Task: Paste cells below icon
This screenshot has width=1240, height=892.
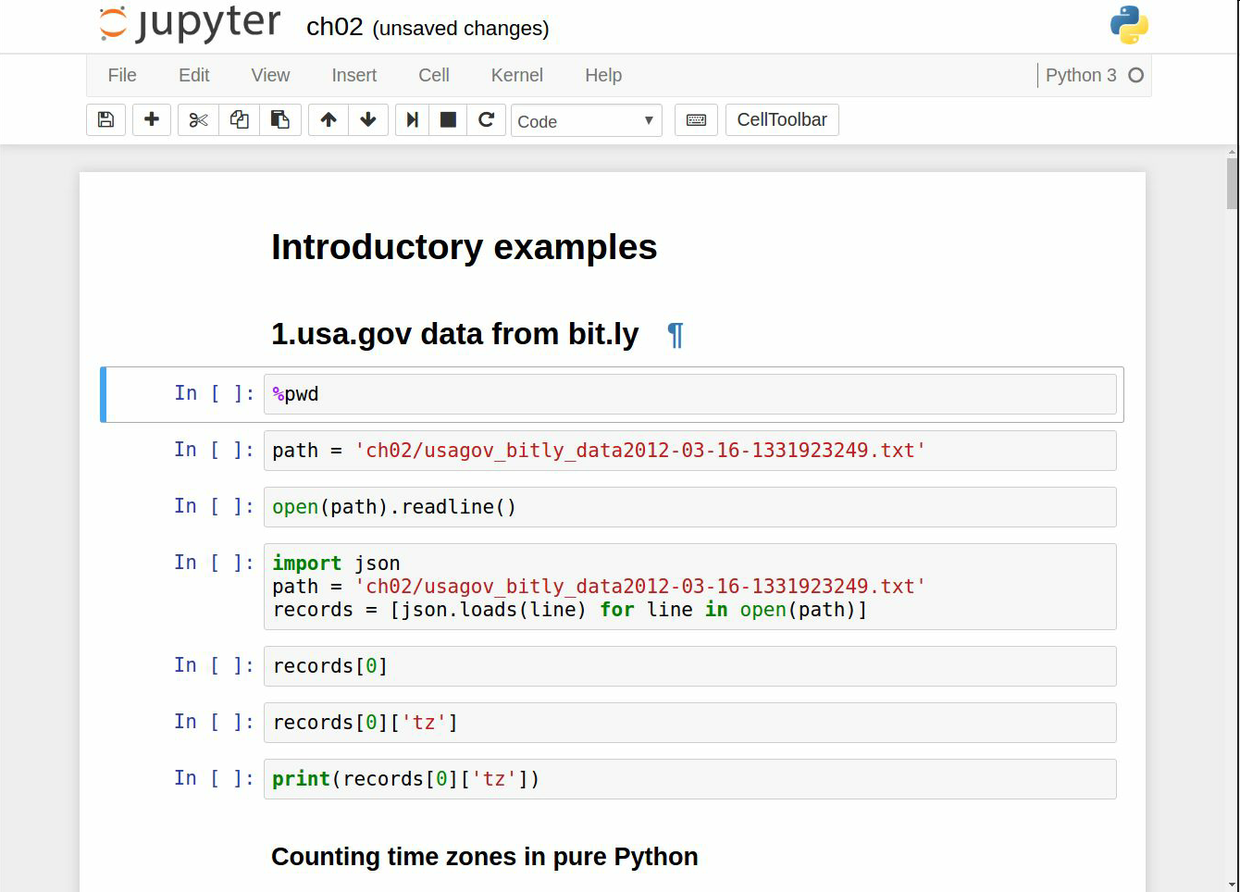Action: tap(280, 120)
